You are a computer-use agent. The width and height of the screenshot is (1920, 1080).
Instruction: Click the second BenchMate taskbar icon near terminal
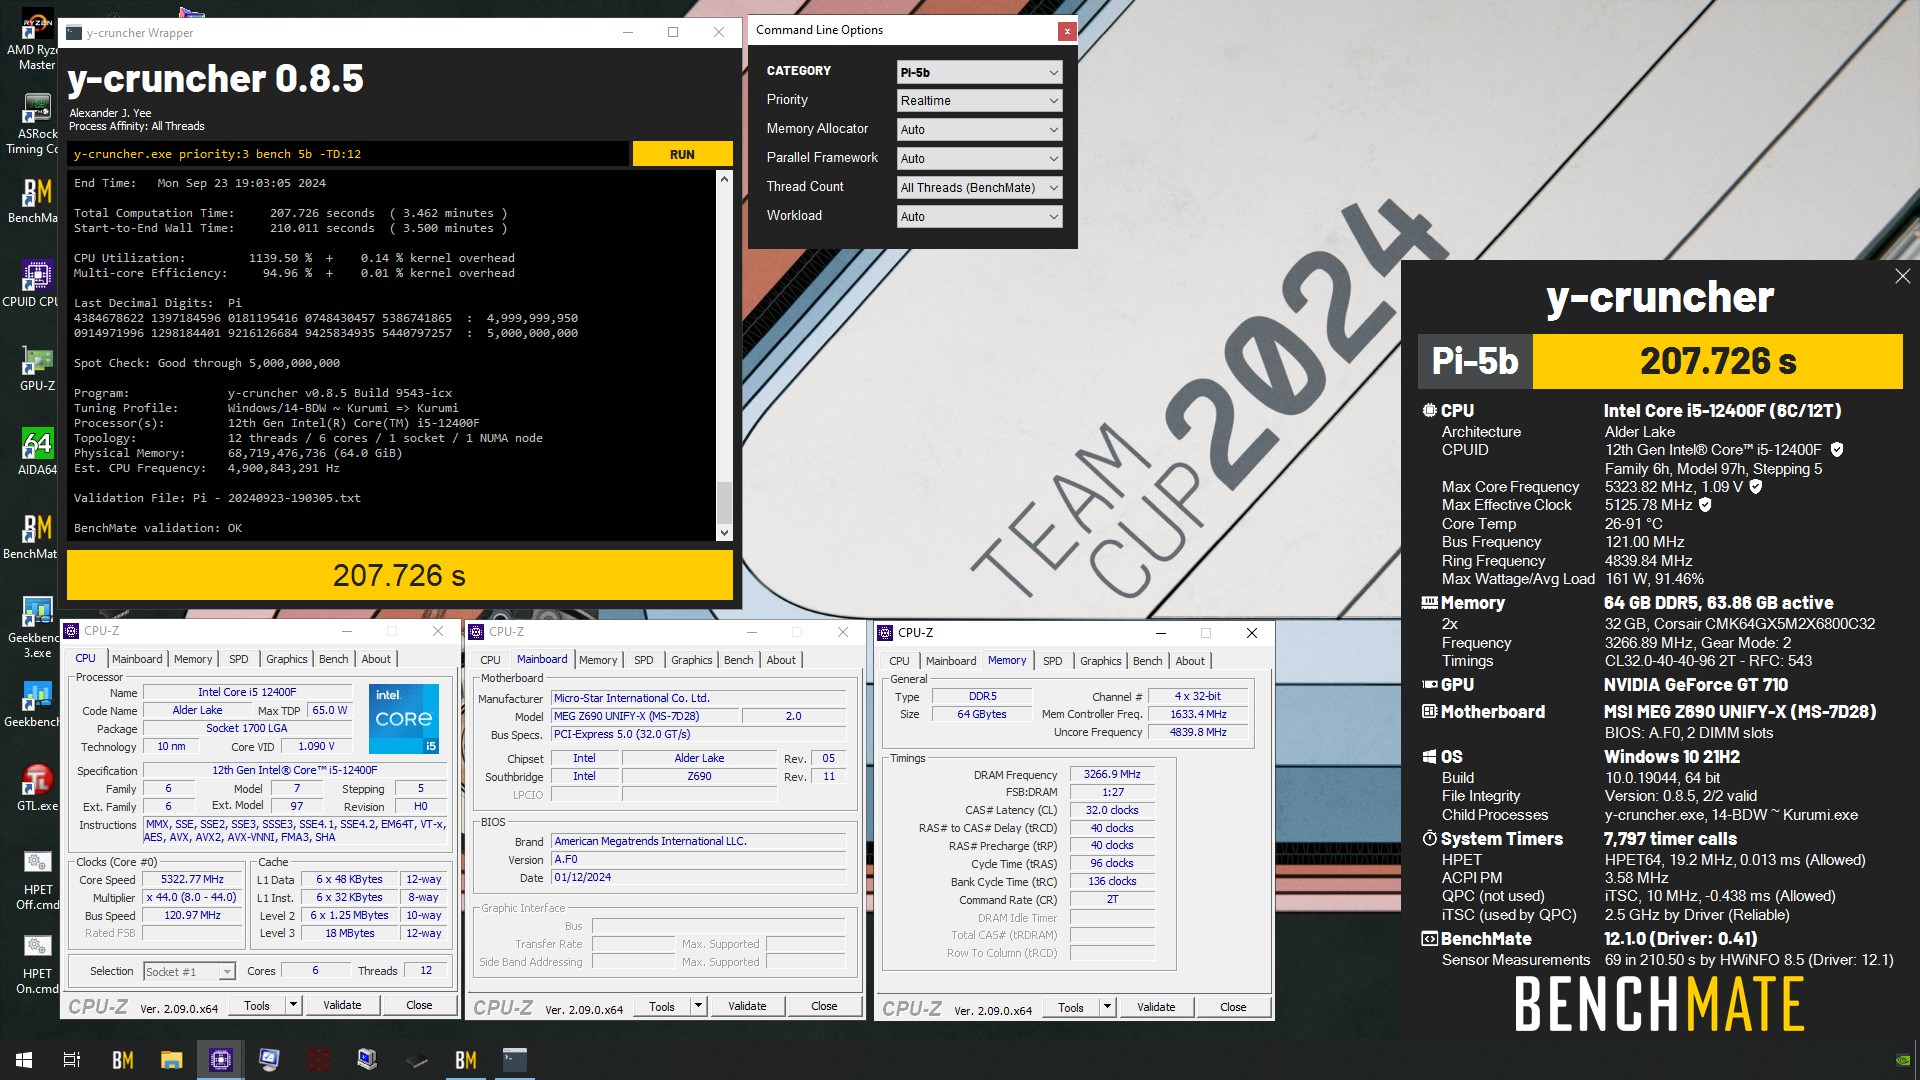[466, 1060]
